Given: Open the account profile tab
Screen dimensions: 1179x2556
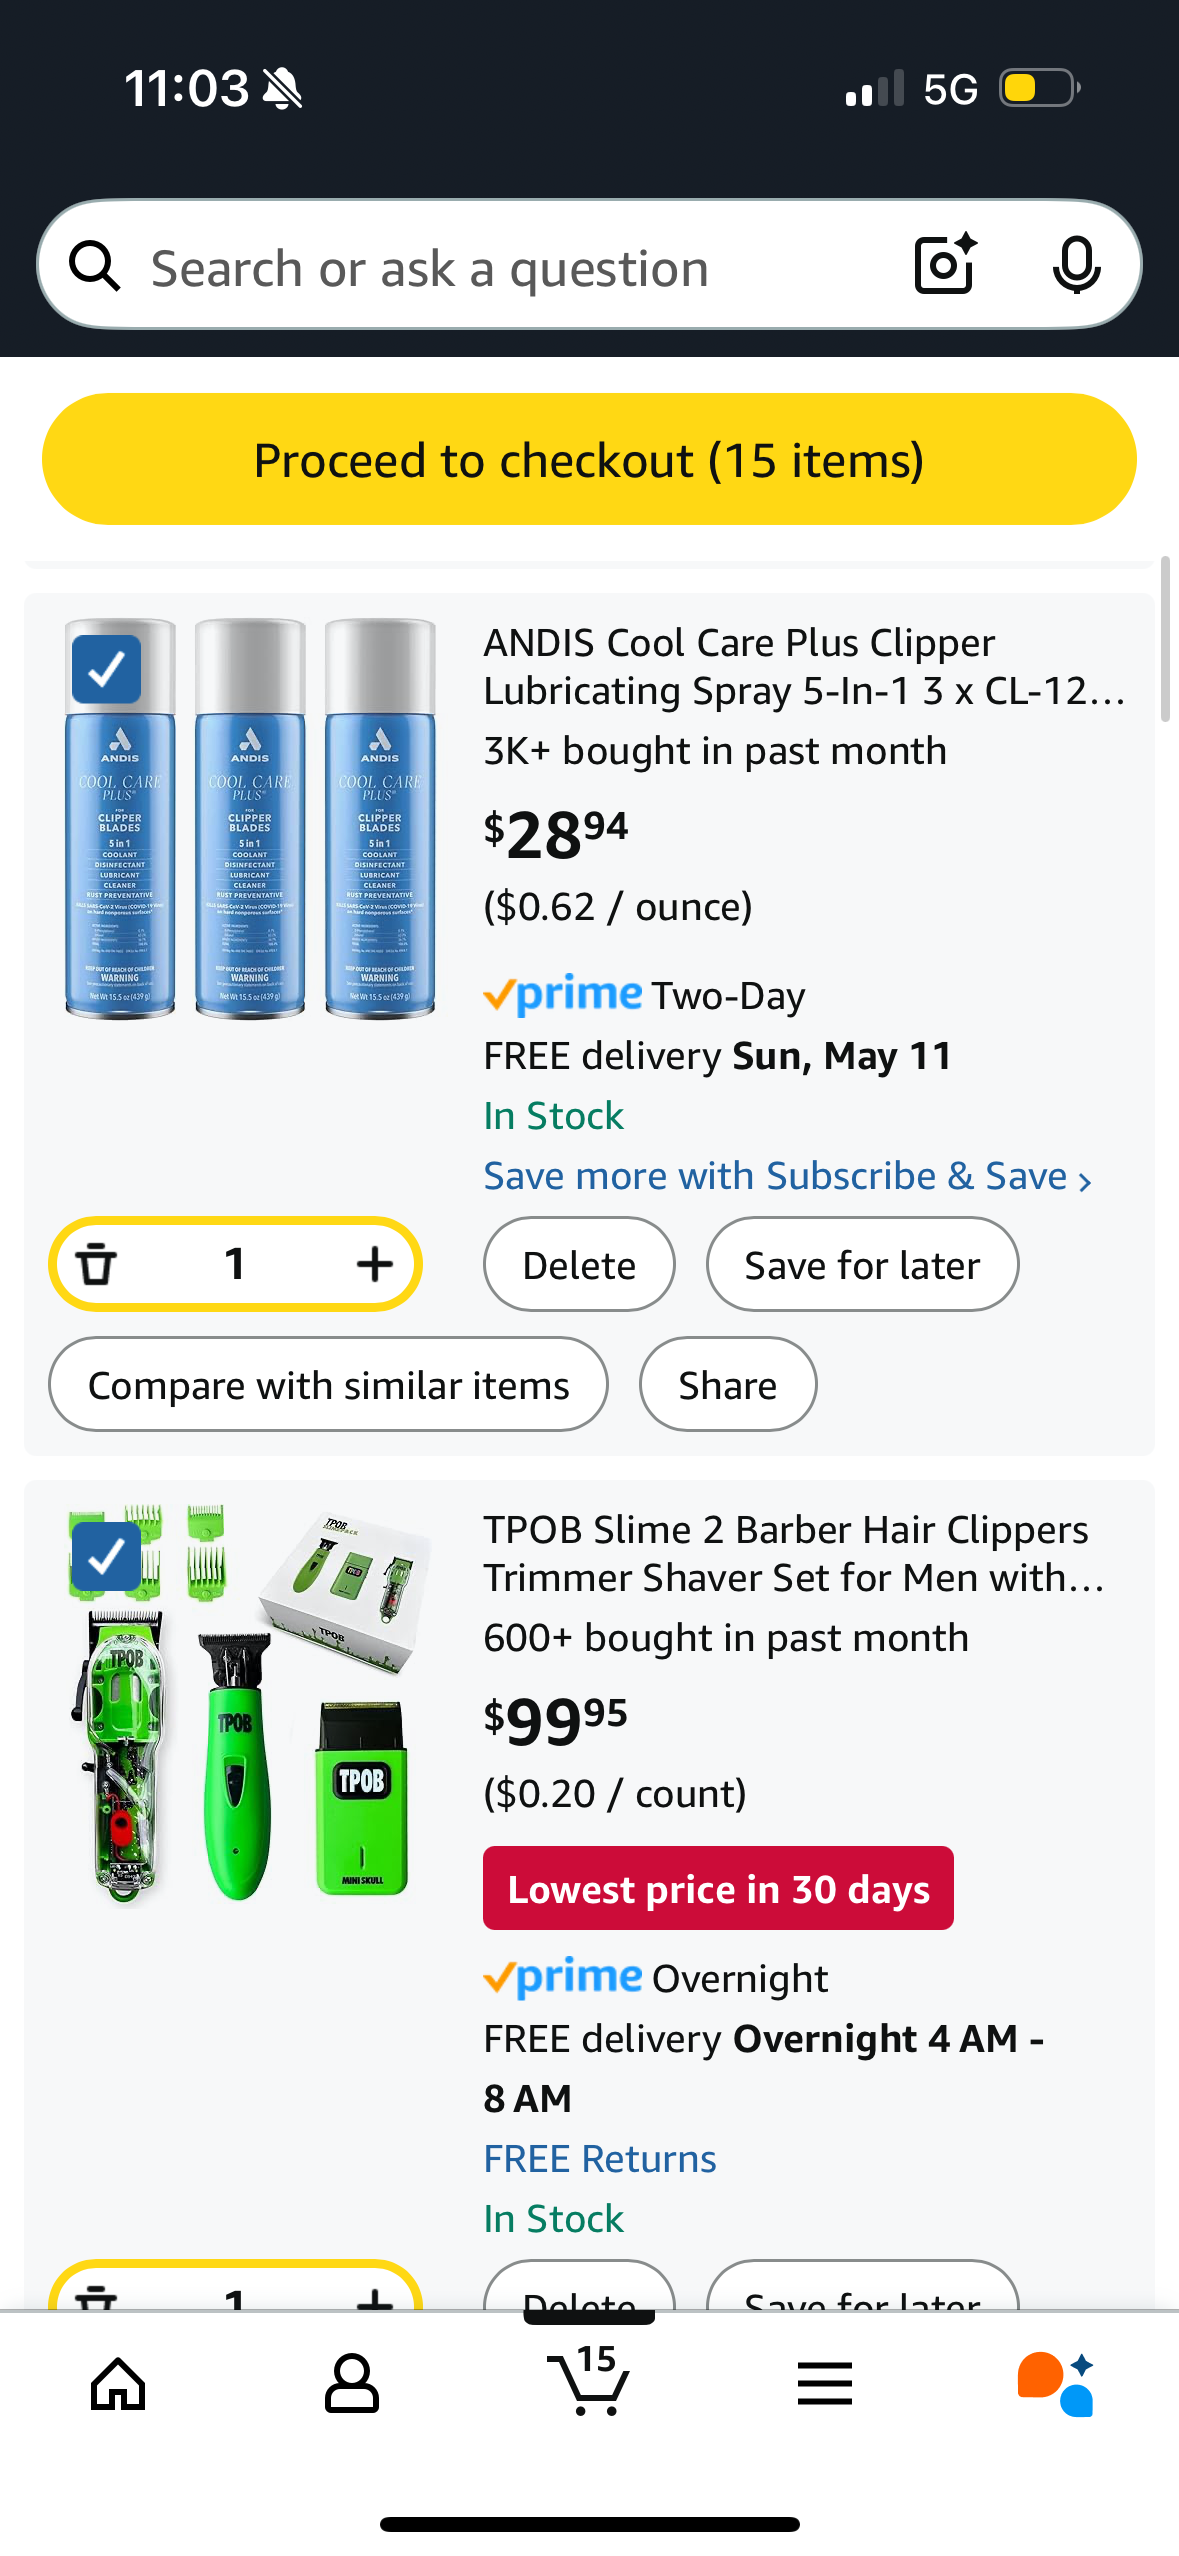Looking at the screenshot, I should tap(352, 2384).
